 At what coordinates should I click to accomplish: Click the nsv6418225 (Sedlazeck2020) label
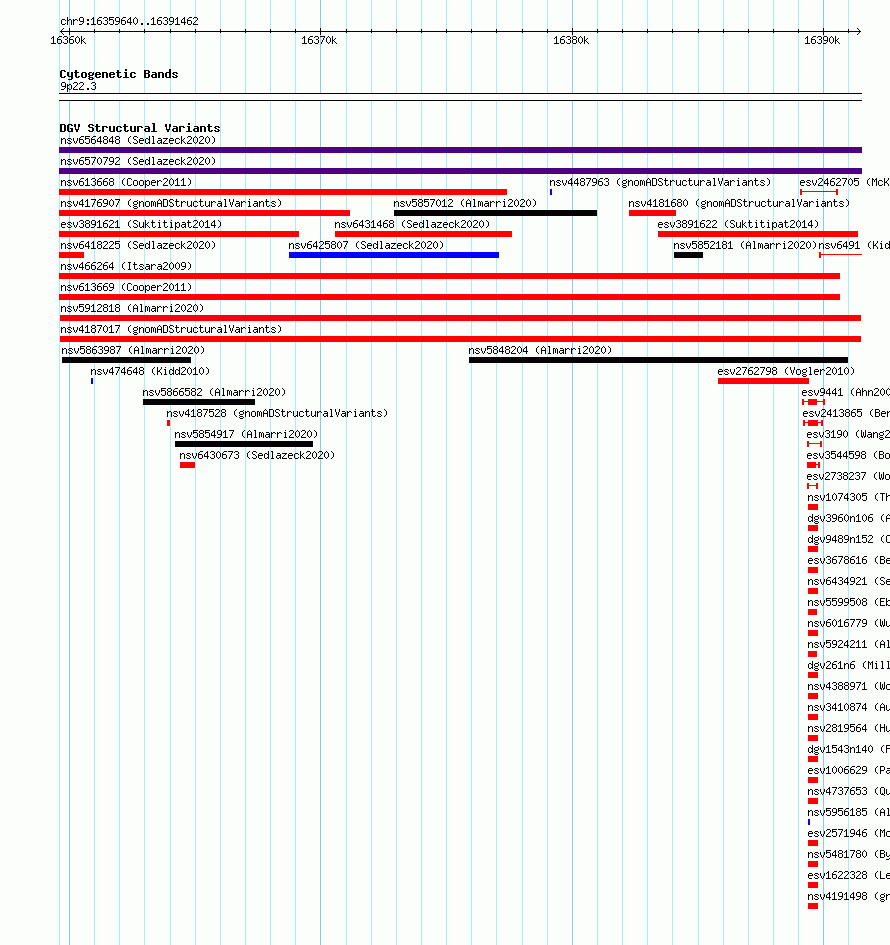click(x=138, y=245)
